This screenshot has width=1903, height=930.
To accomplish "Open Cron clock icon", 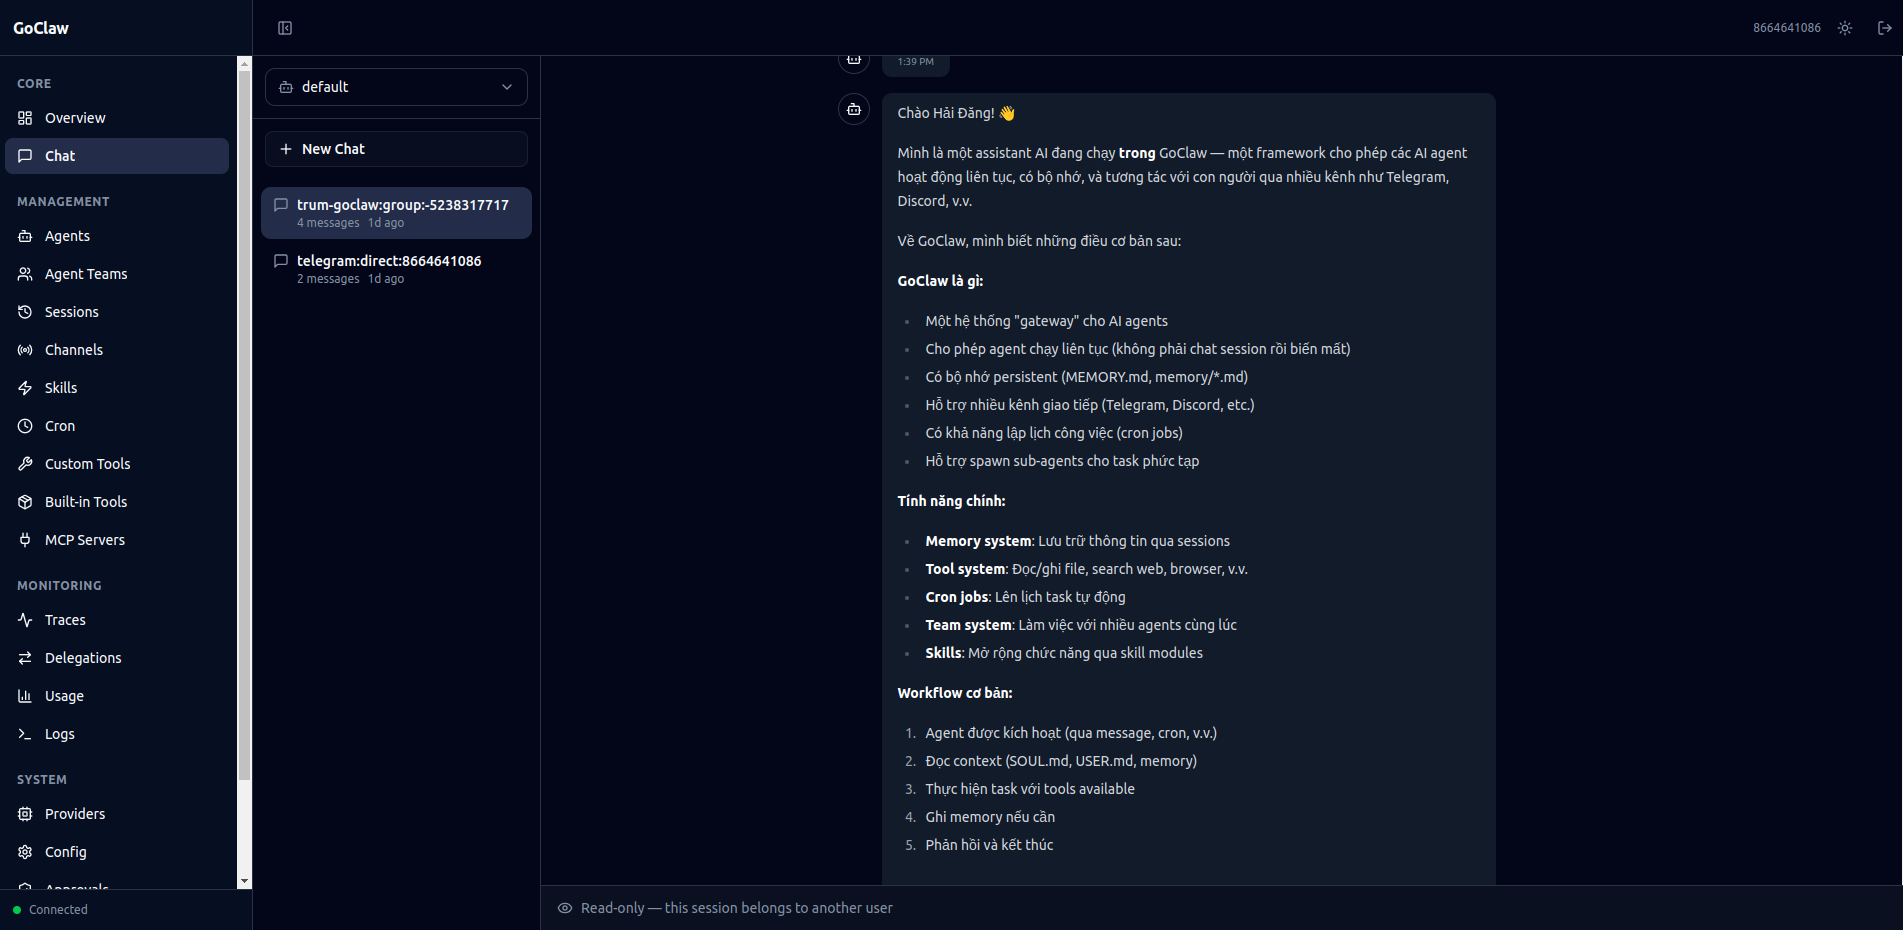I will (25, 426).
